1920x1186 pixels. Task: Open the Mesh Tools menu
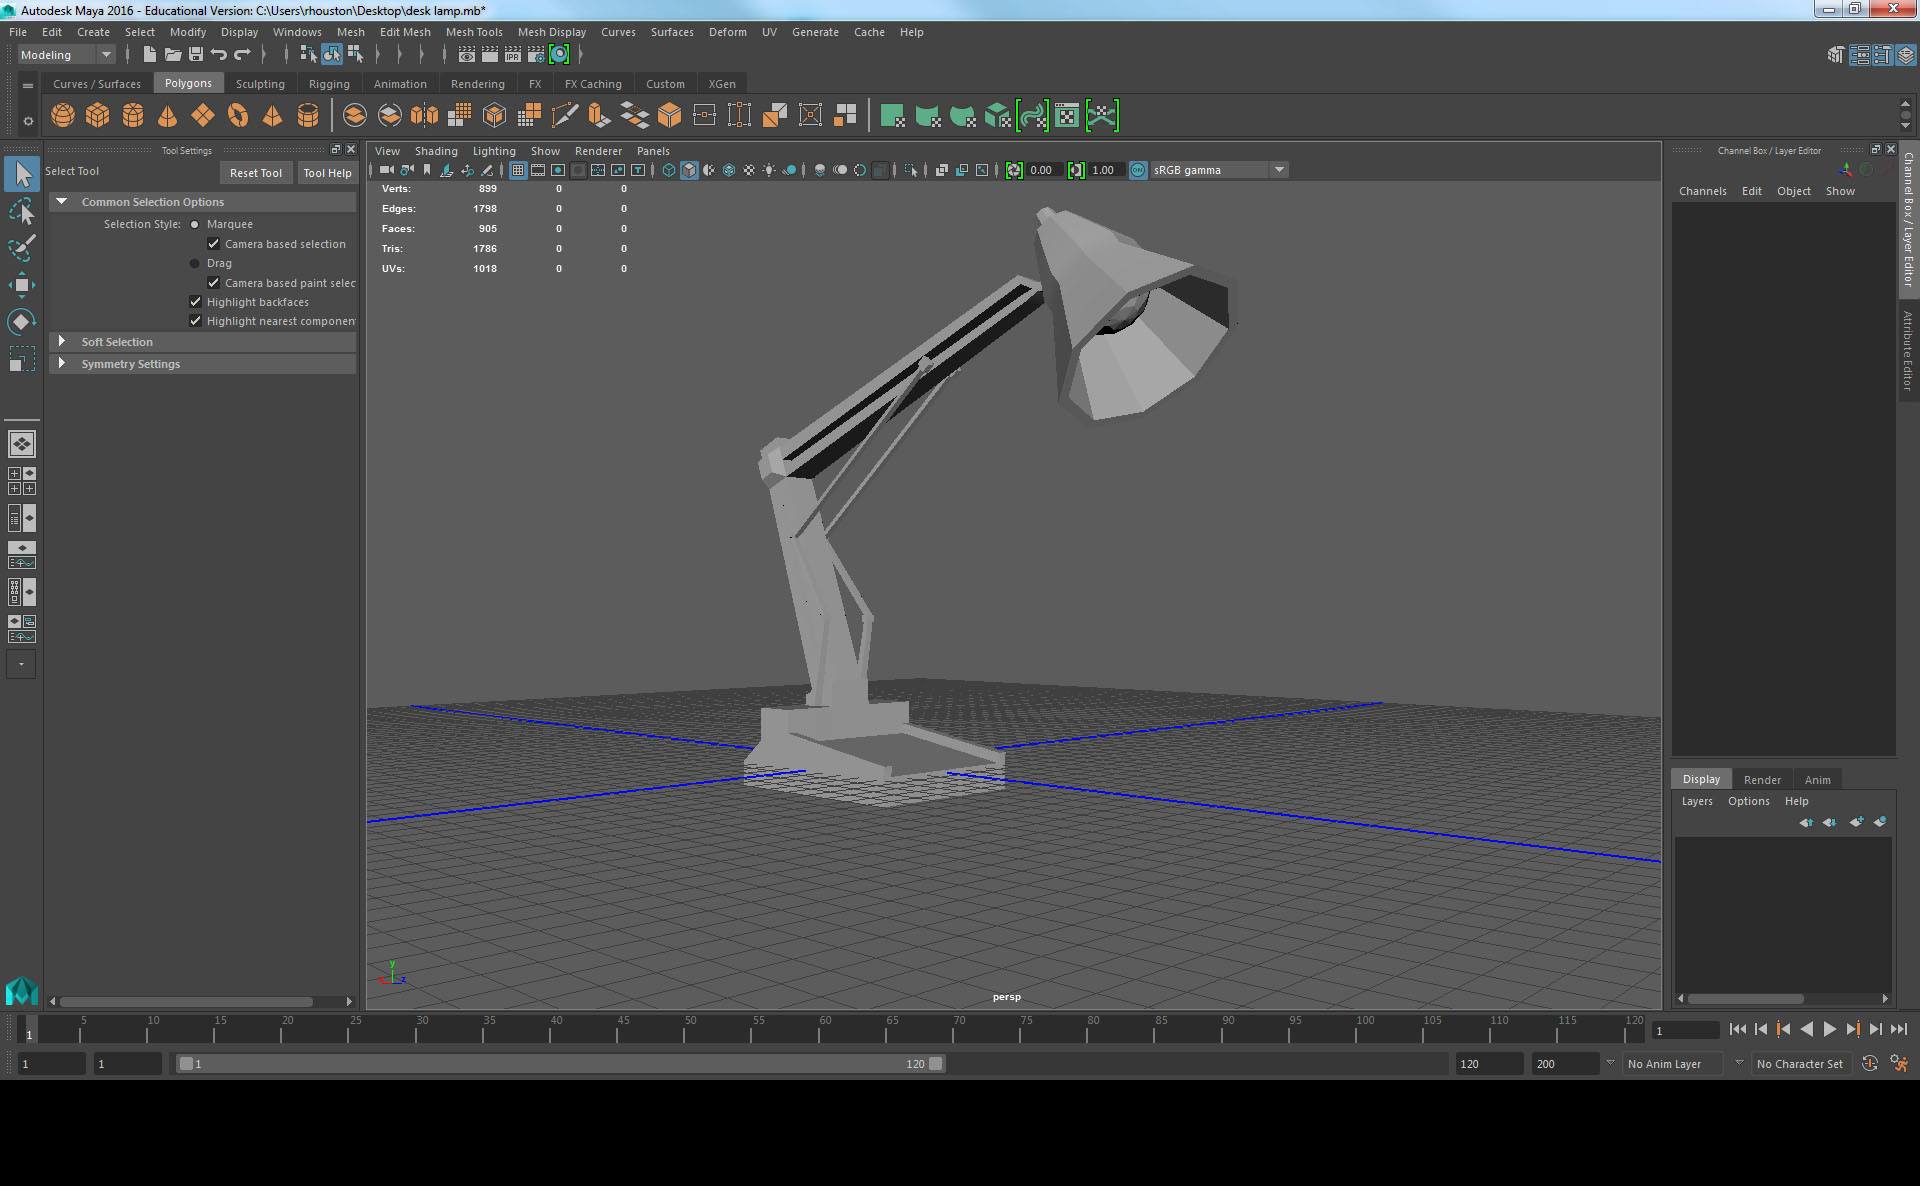point(474,32)
